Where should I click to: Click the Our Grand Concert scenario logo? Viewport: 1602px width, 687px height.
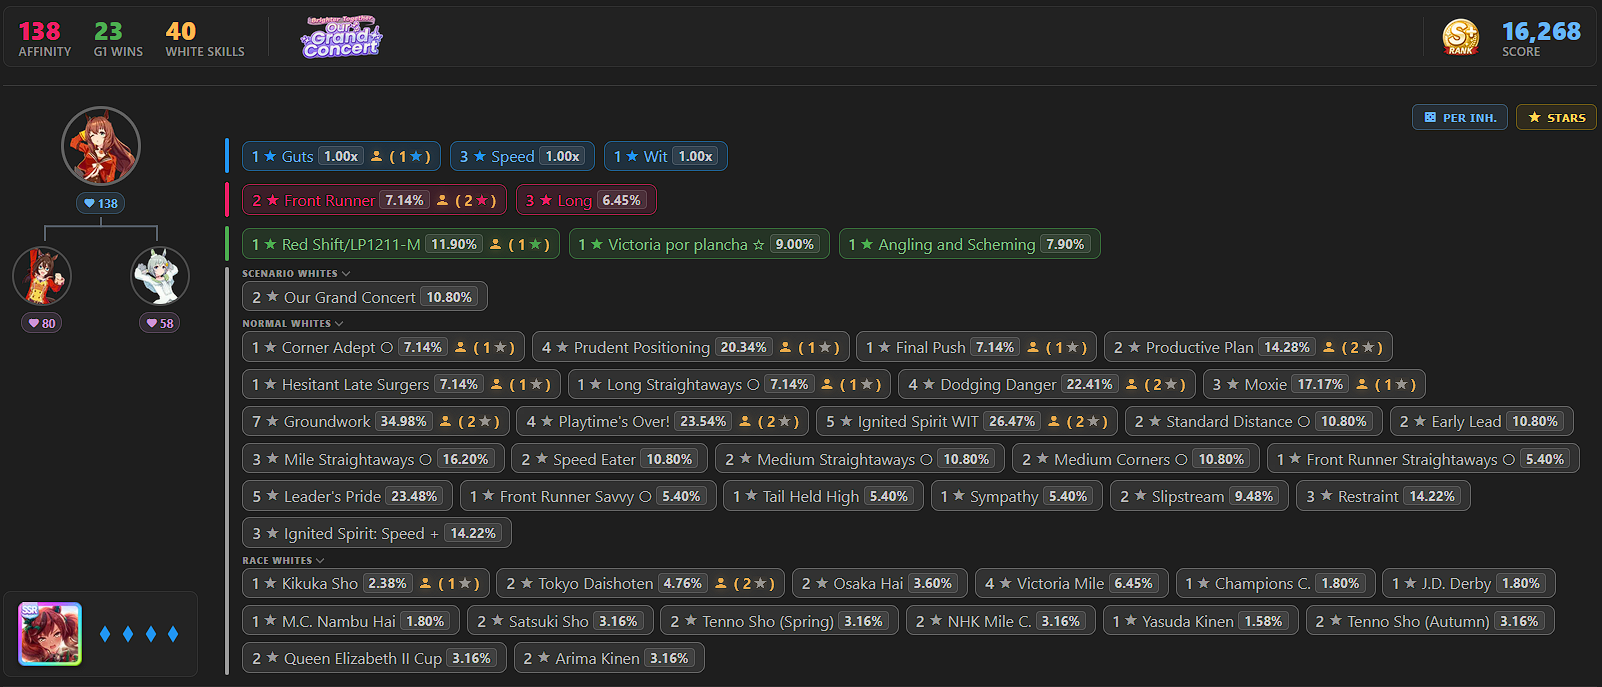click(x=341, y=37)
